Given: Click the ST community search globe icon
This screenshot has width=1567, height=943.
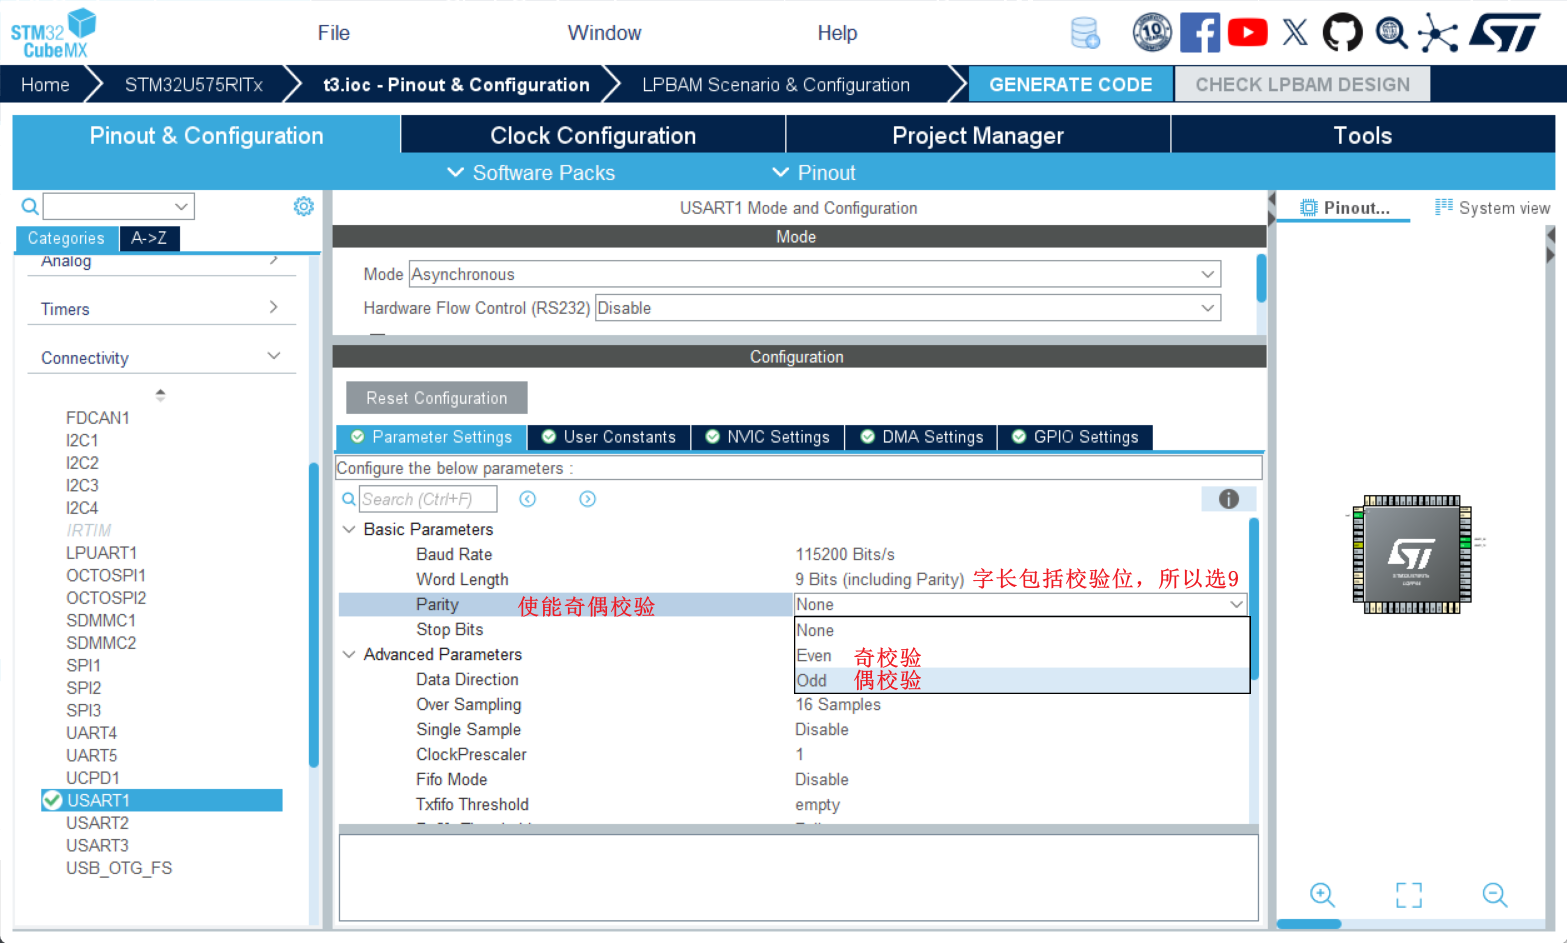Looking at the screenshot, I should (x=1391, y=33).
